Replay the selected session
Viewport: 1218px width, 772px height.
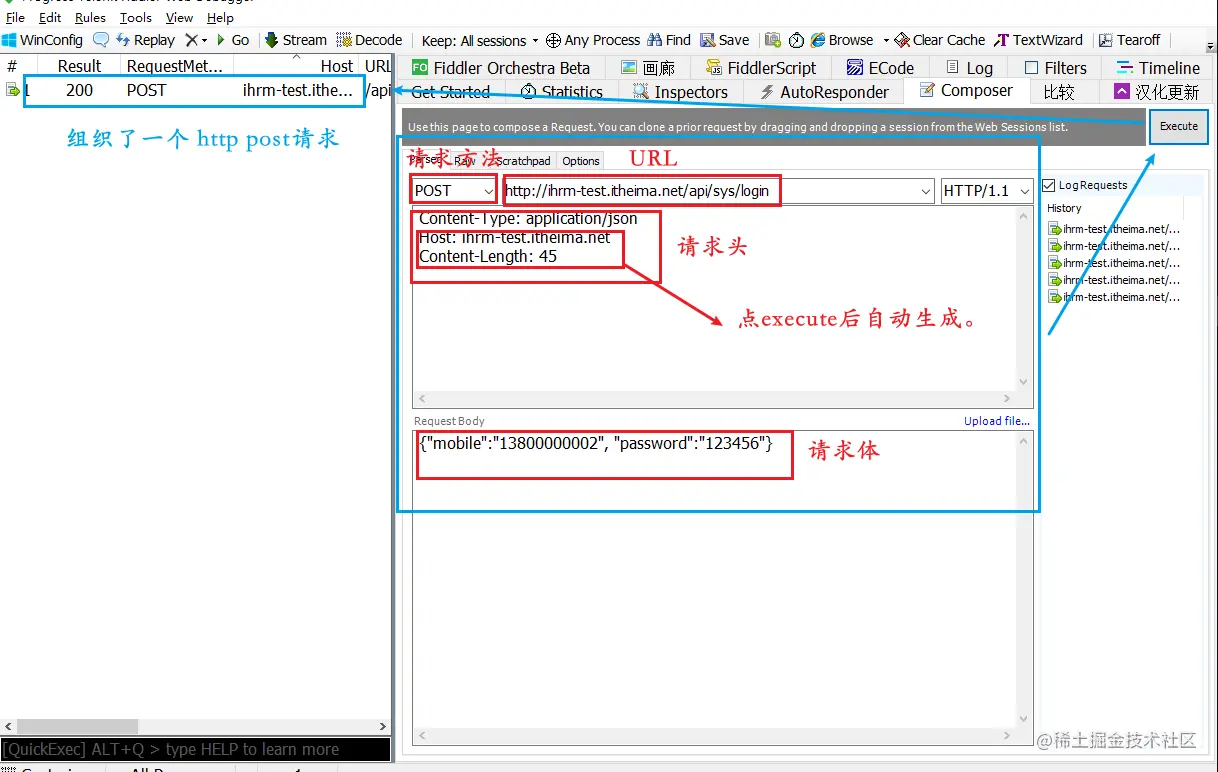pyautogui.click(x=145, y=40)
